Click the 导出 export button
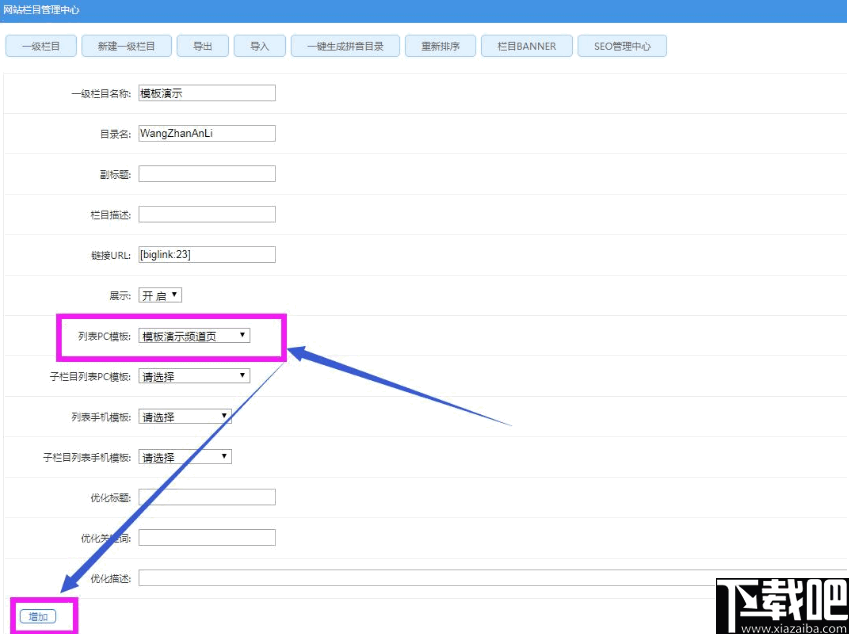 coord(202,45)
